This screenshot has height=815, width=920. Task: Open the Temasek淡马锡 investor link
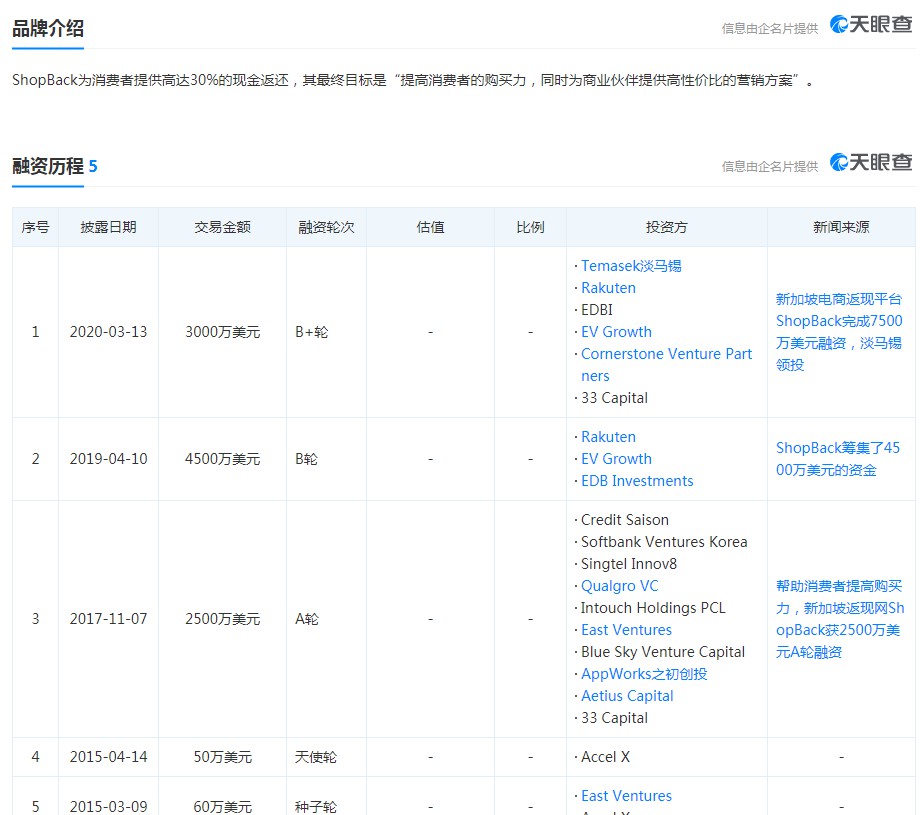pyautogui.click(x=631, y=266)
